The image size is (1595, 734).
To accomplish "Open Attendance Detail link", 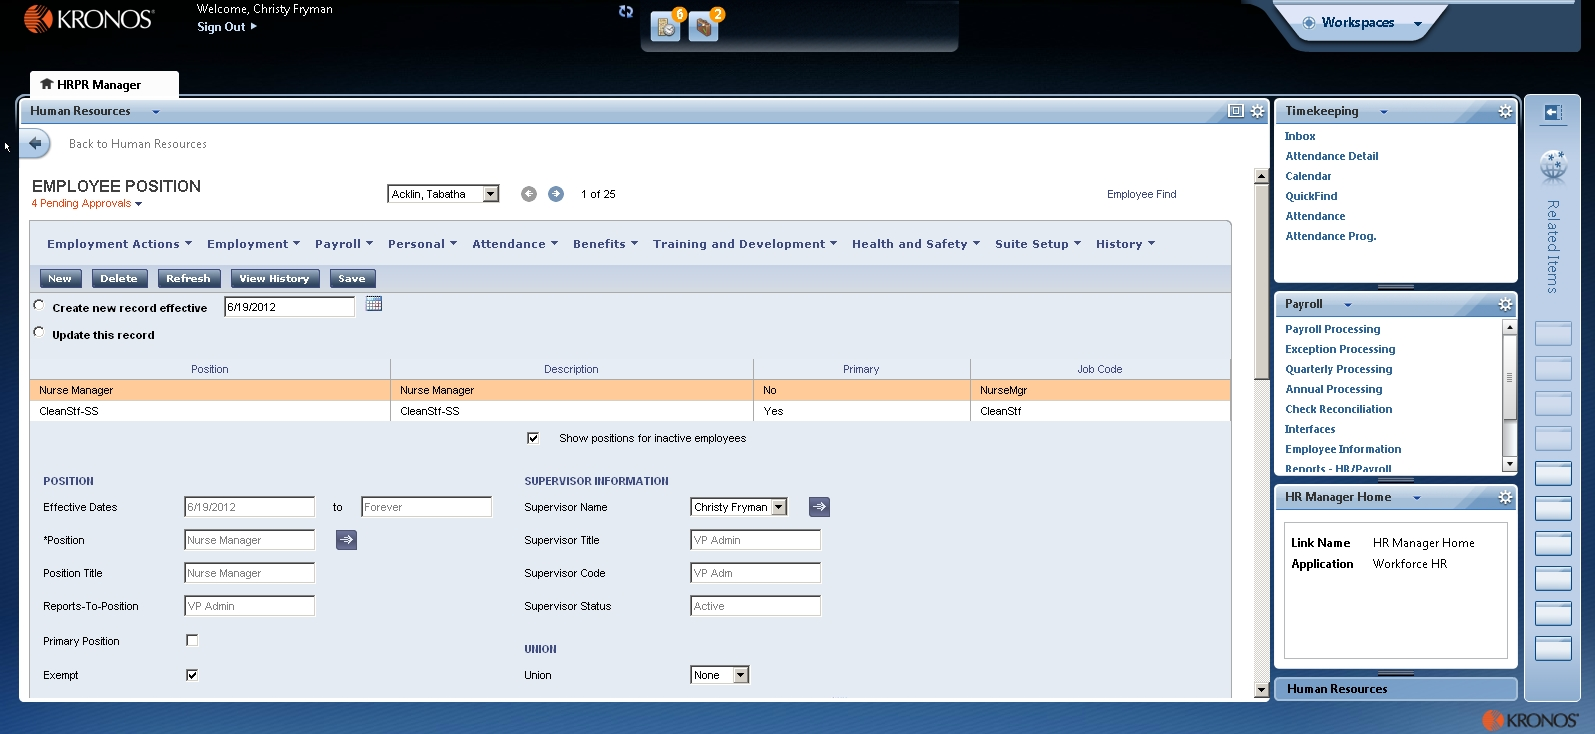I will [x=1331, y=156].
